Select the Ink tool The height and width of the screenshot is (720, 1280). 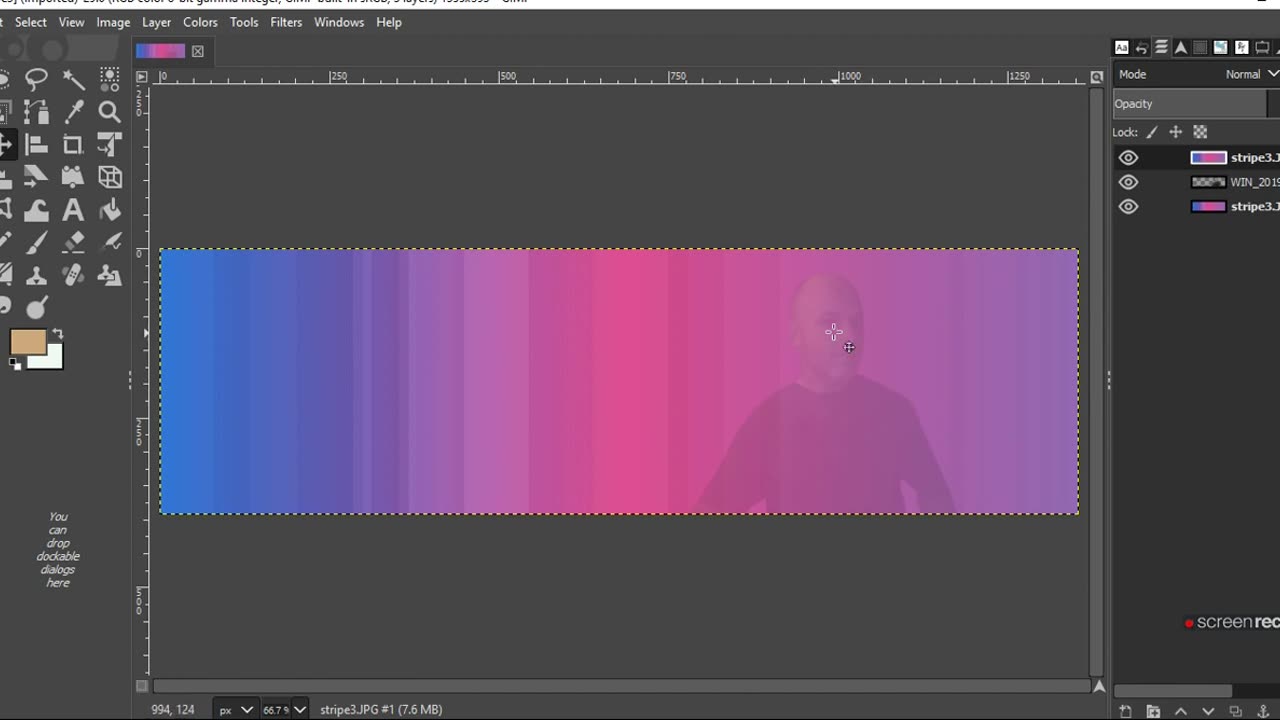click(x=110, y=242)
